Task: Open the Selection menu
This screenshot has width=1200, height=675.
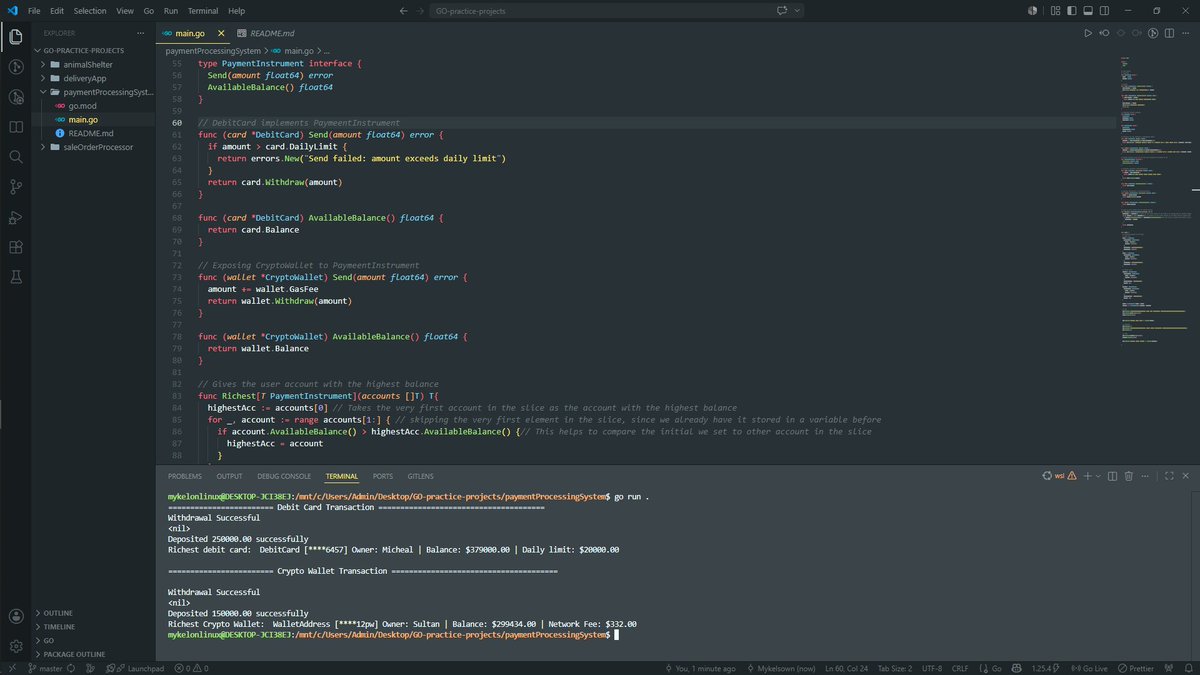Action: [x=90, y=10]
